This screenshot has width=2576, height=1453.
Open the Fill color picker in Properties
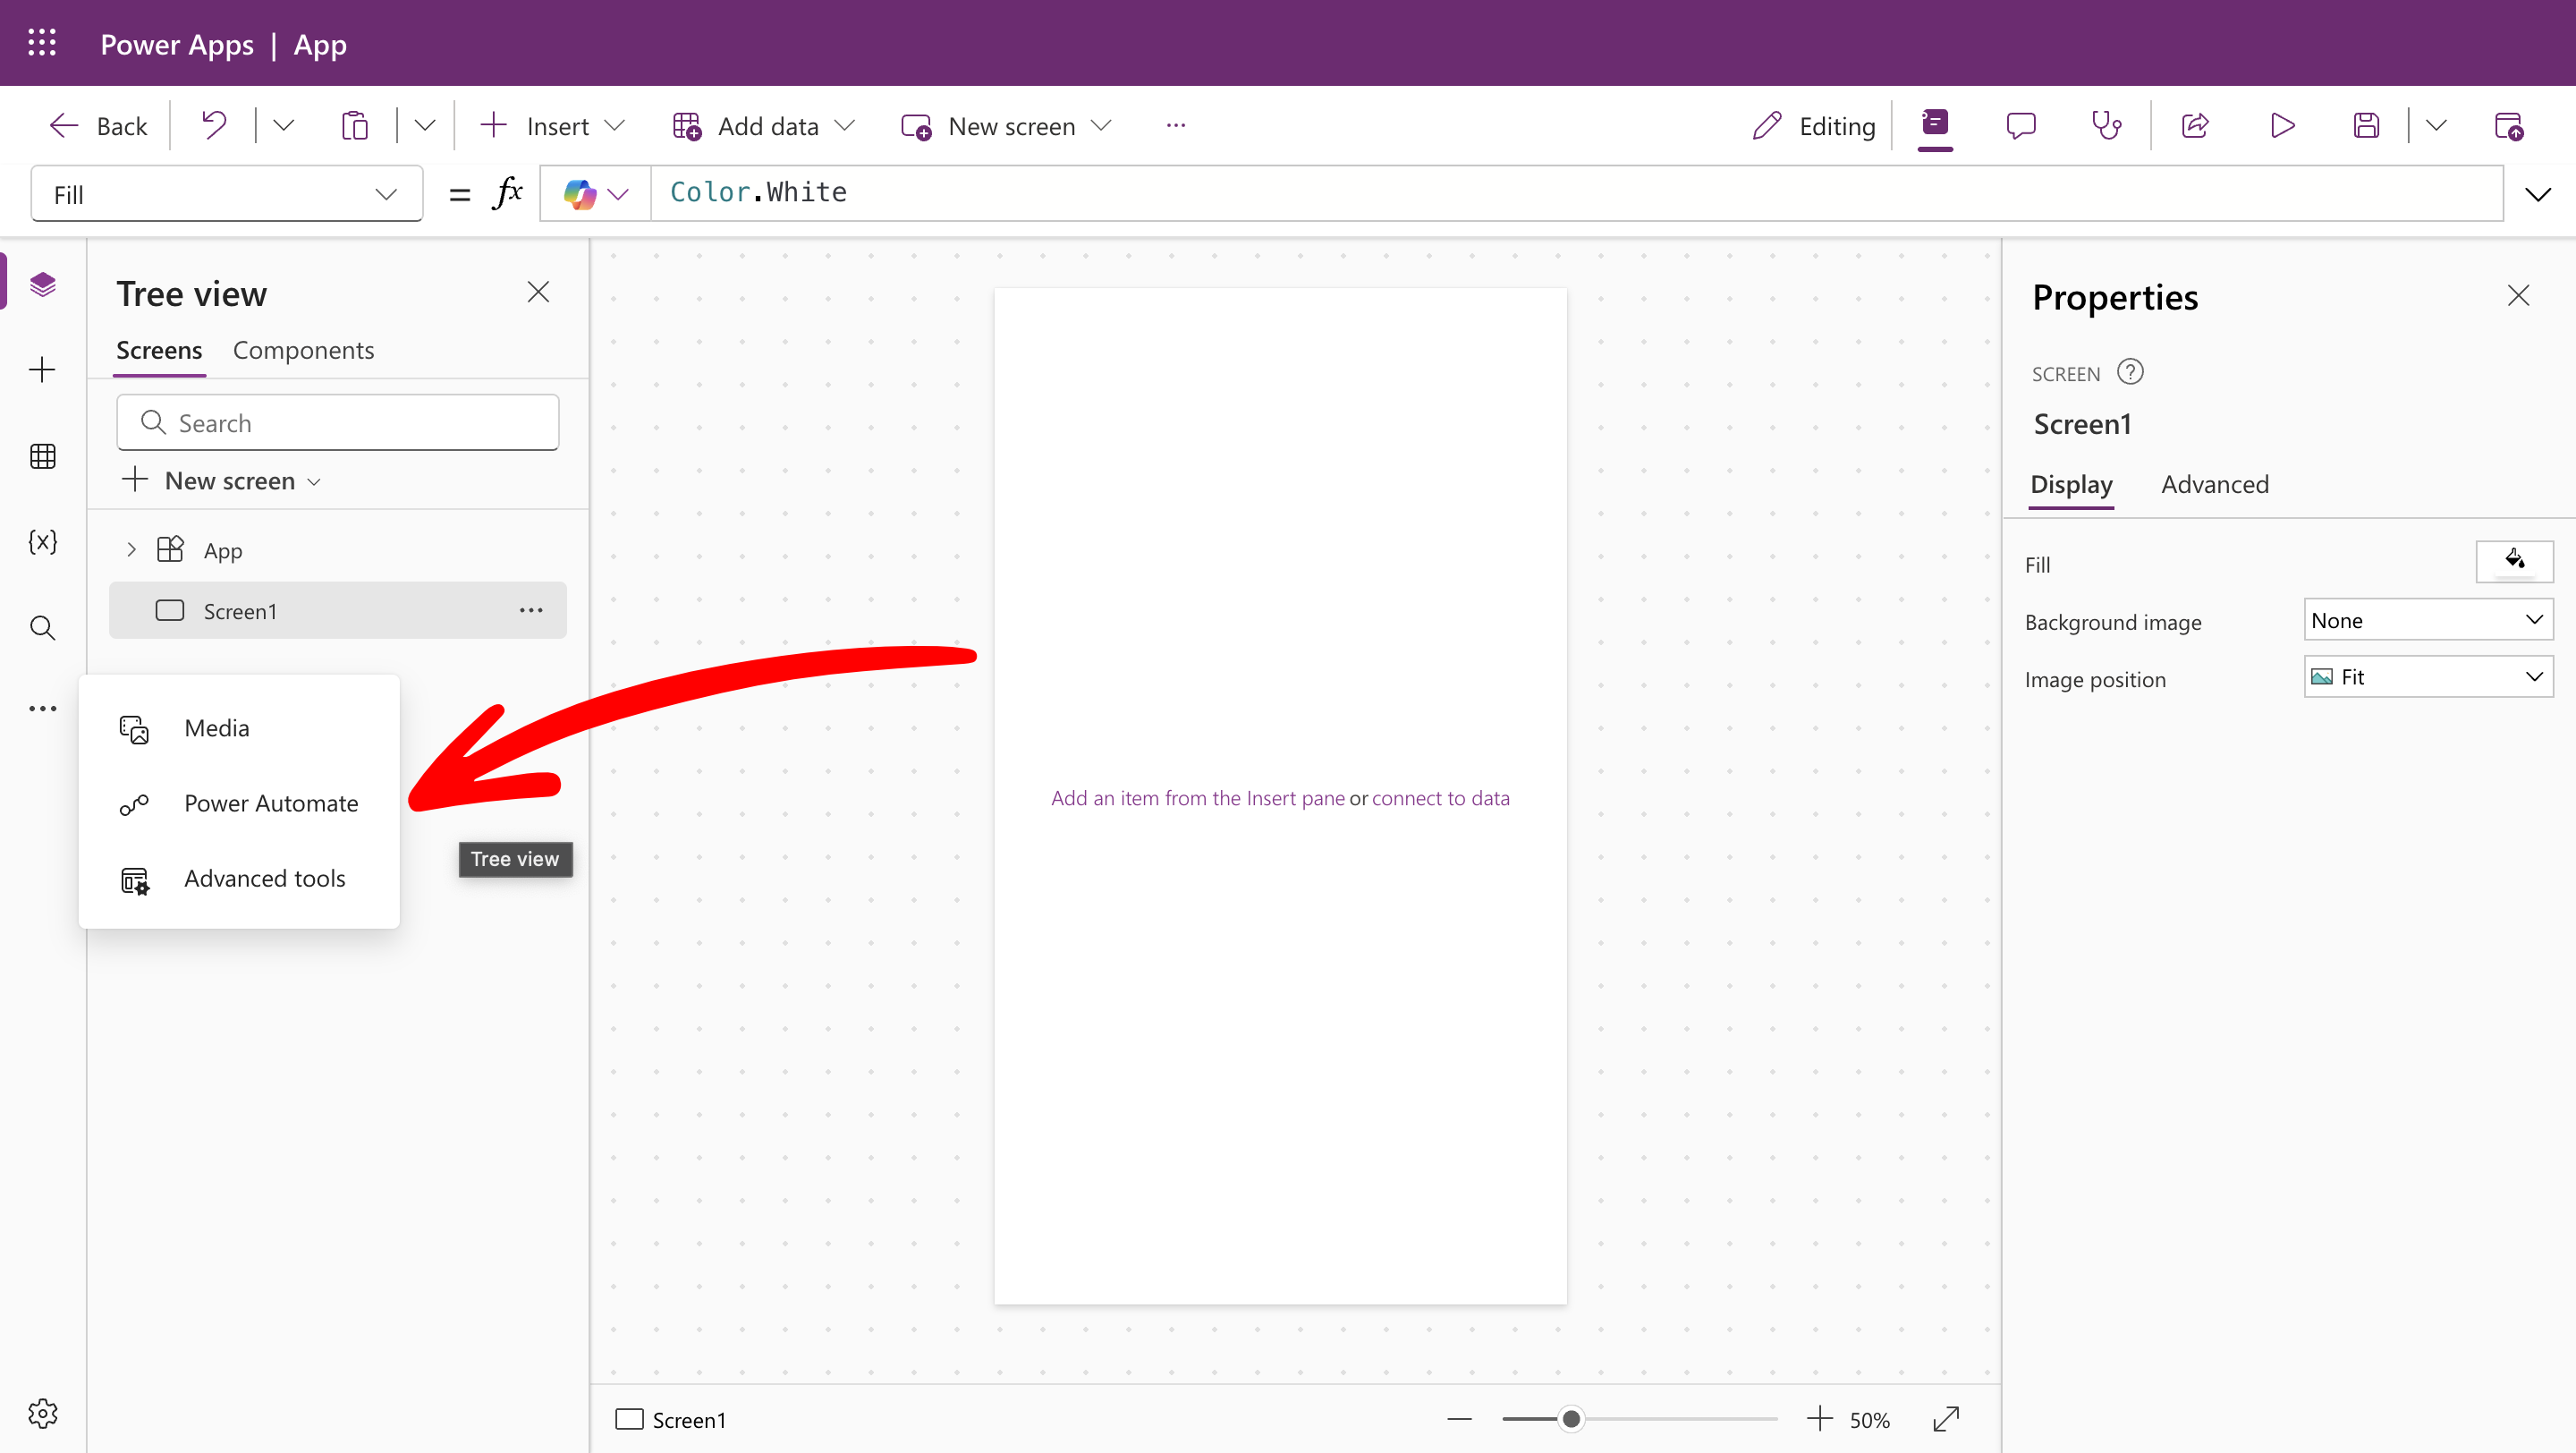pos(2514,561)
